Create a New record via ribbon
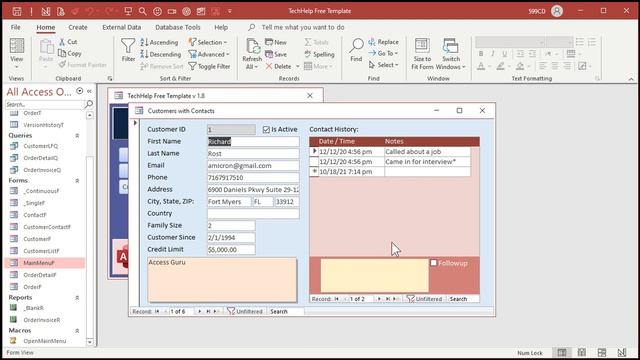The height and width of the screenshot is (360, 640). pyautogui.click(x=276, y=42)
